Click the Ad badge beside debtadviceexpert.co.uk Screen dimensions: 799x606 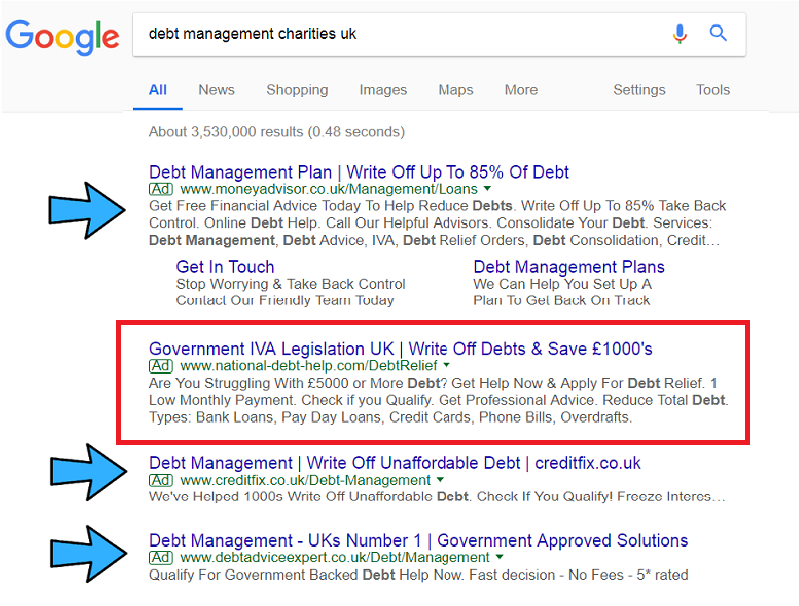pyautogui.click(x=161, y=558)
